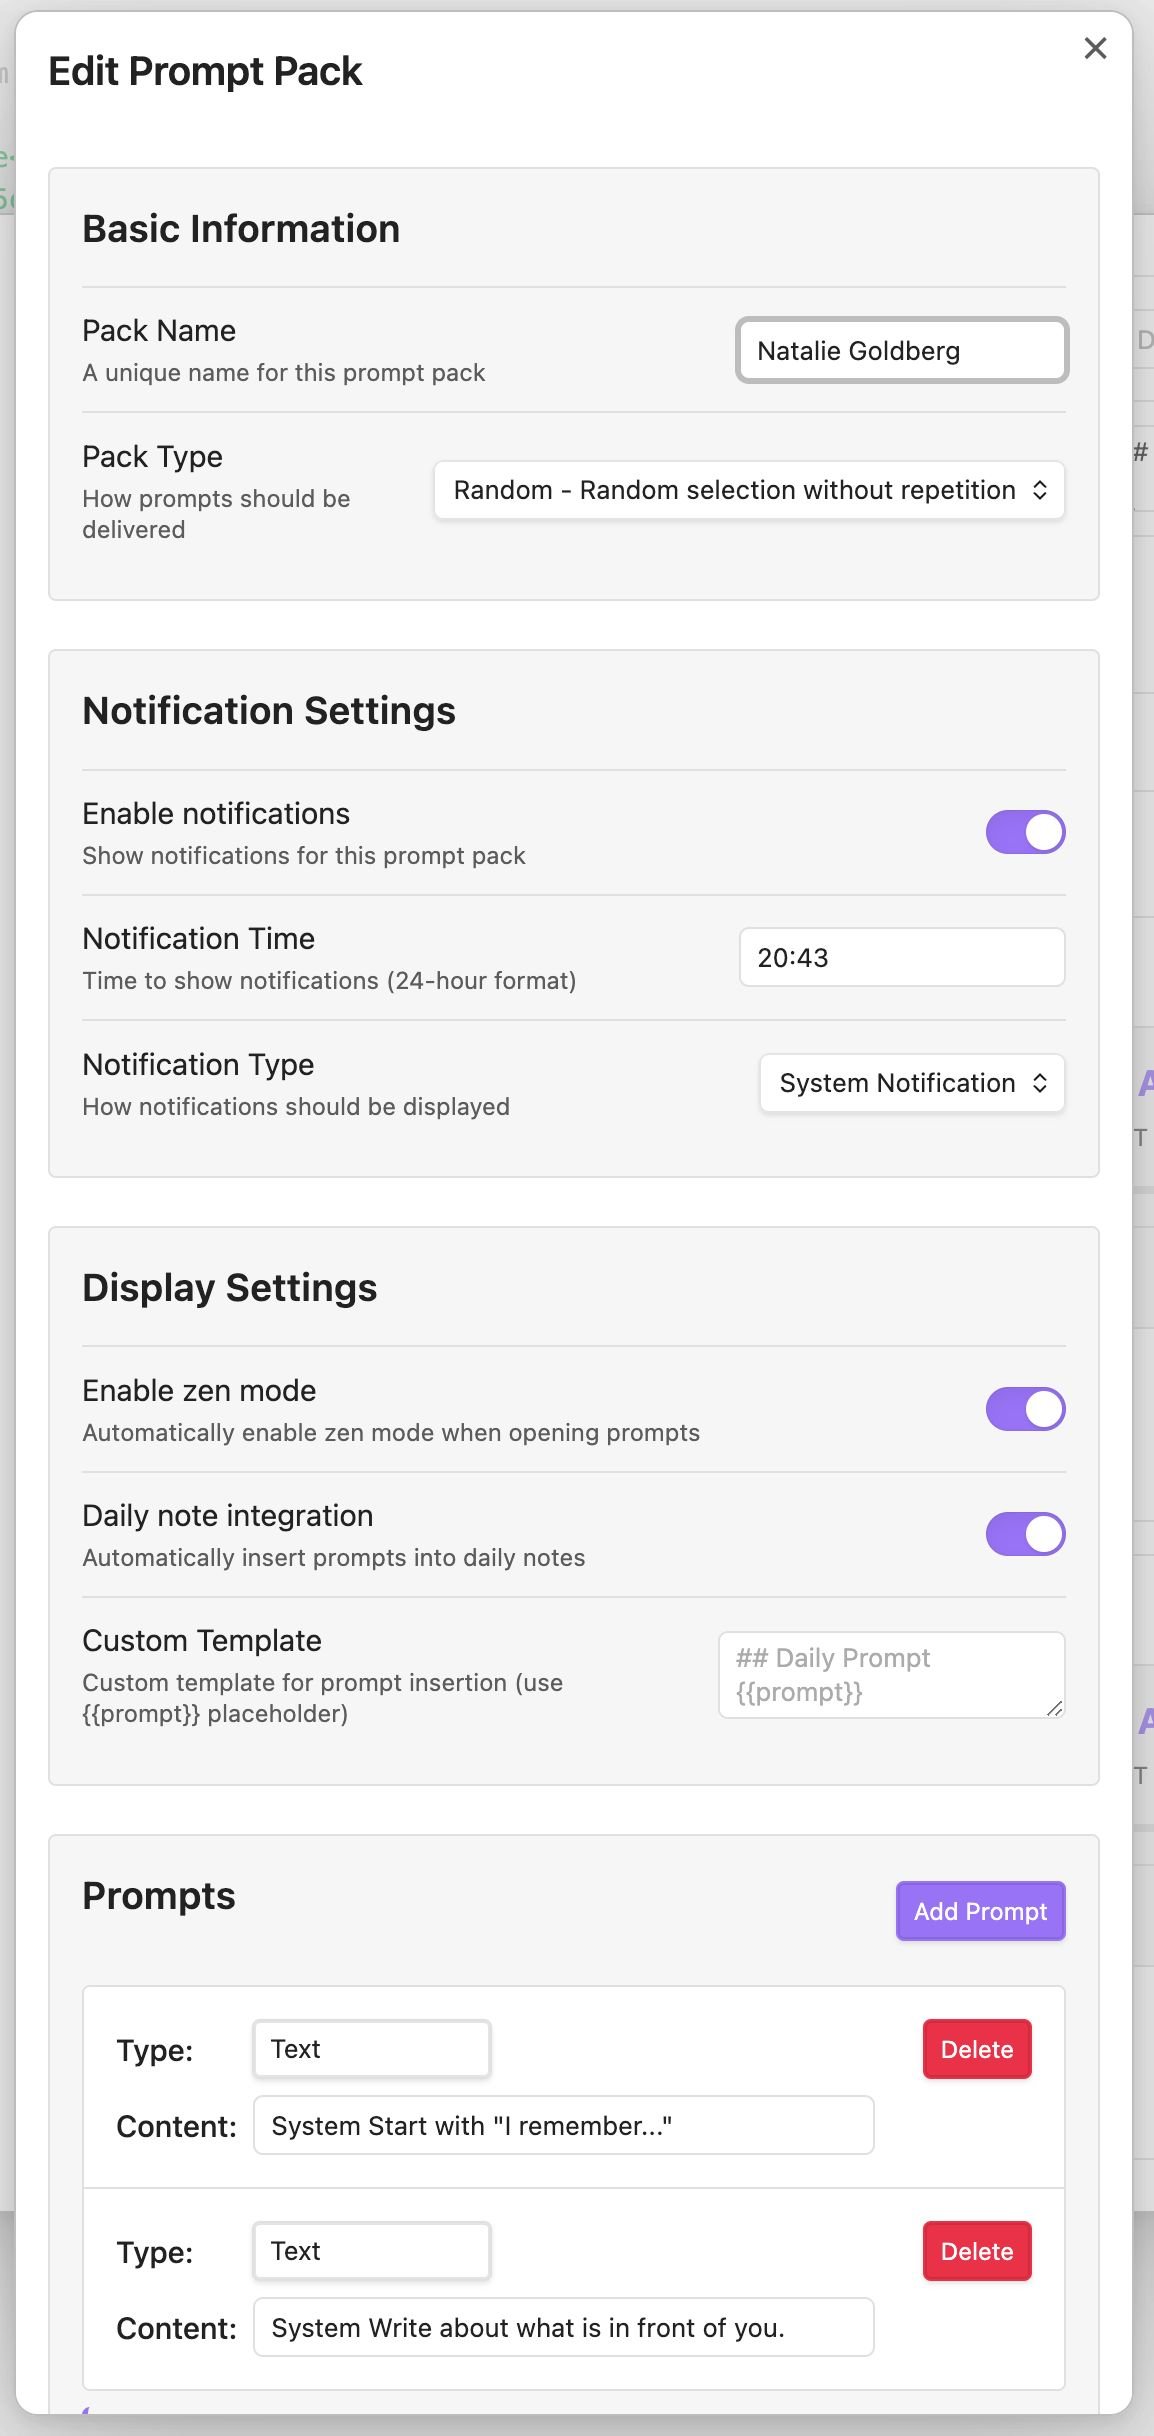This screenshot has height=2436, width=1154.
Task: Delete the "in front of you" prompt
Action: [x=976, y=2251]
